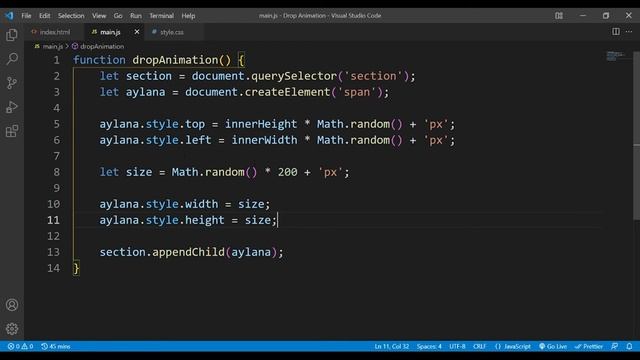Click the VS Code logo icon
Viewport: 640px width, 360px height.
pyautogui.click(x=9, y=16)
